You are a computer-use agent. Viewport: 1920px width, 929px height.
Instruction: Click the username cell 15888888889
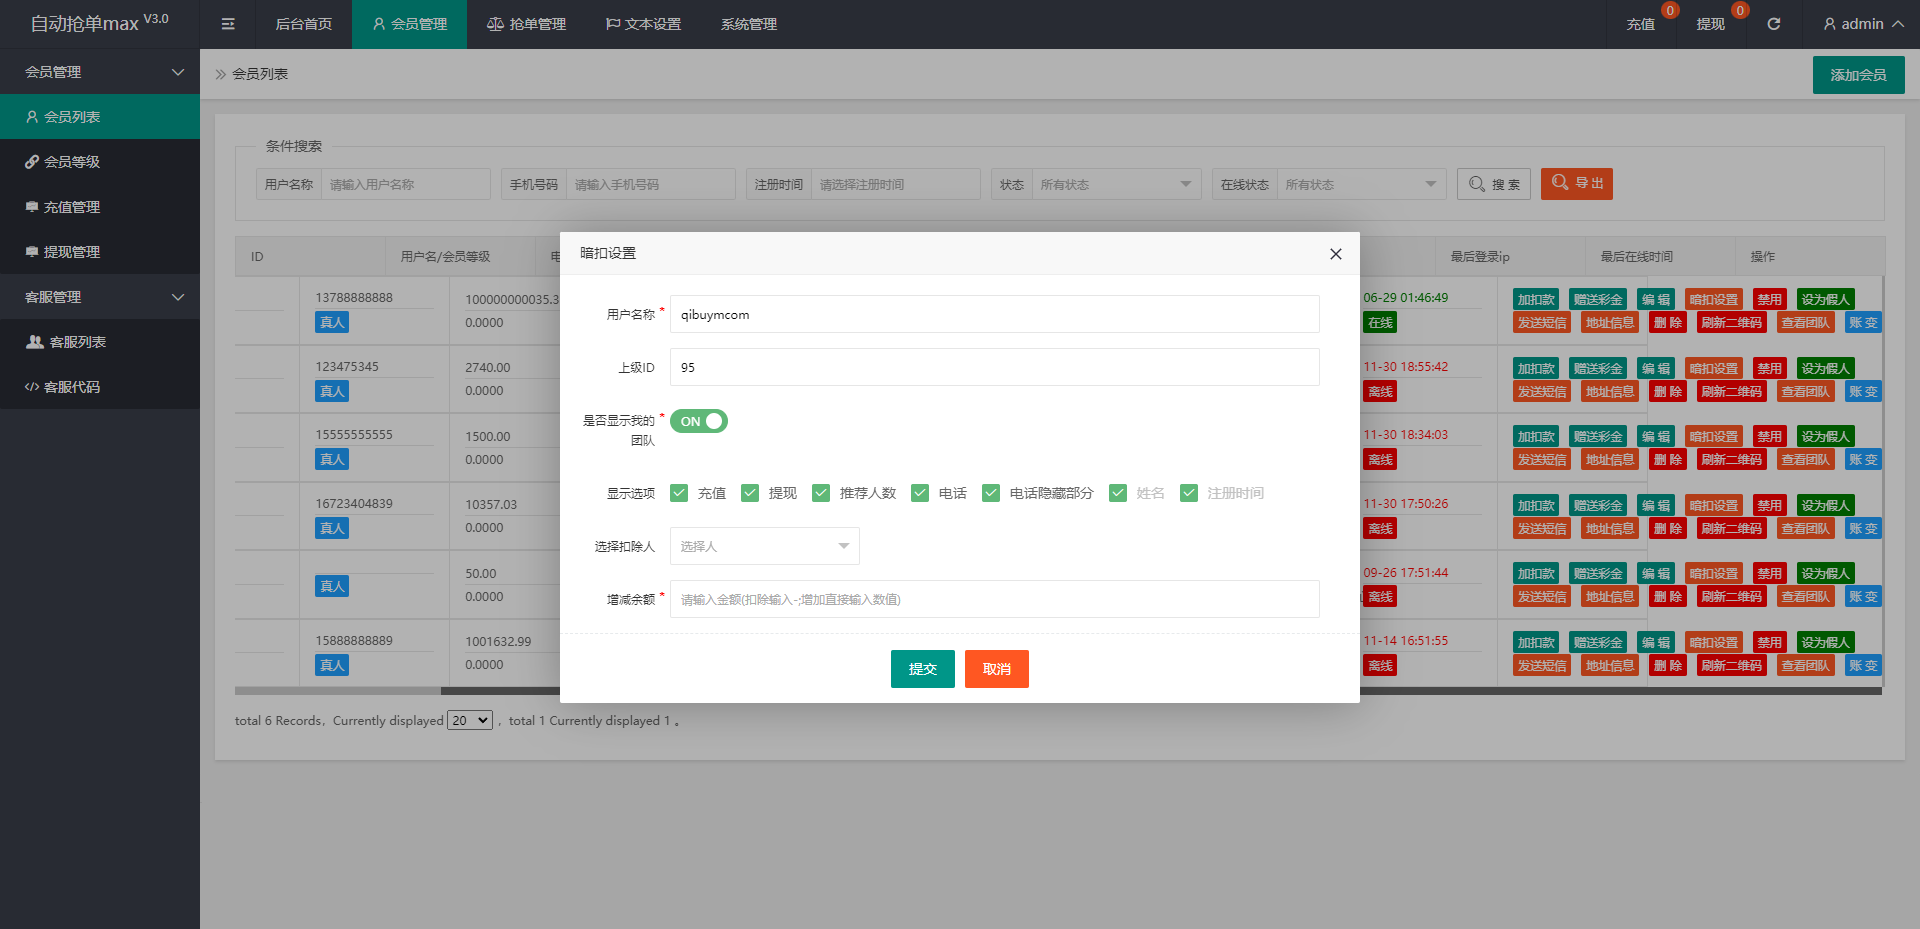354,640
